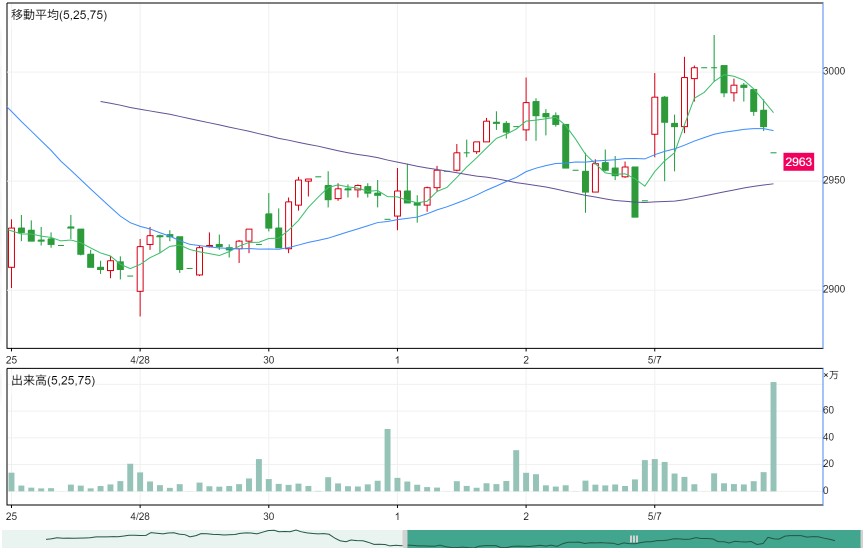Click the left edge handle of the selected range
868x552 pixels.
click(x=405, y=539)
